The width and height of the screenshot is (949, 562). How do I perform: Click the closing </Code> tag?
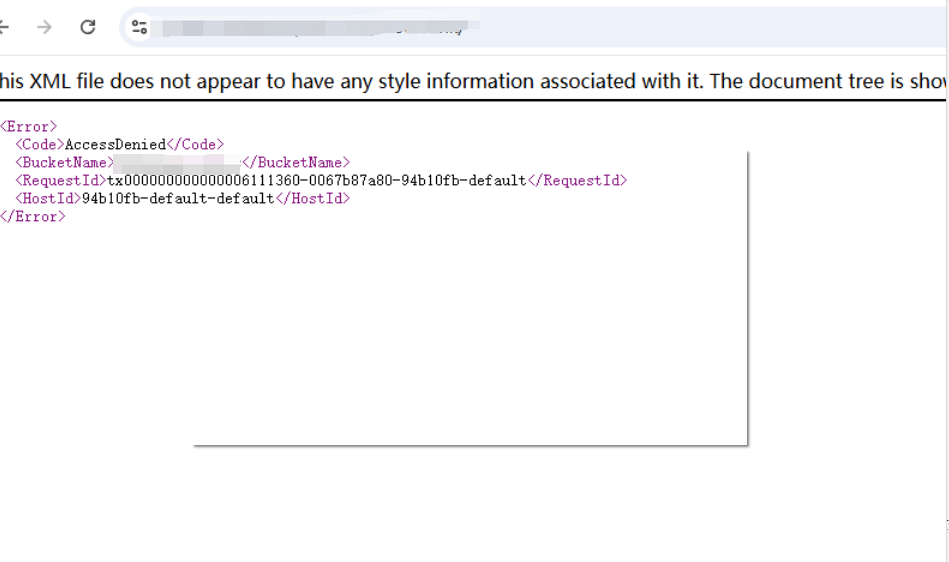pos(195,145)
